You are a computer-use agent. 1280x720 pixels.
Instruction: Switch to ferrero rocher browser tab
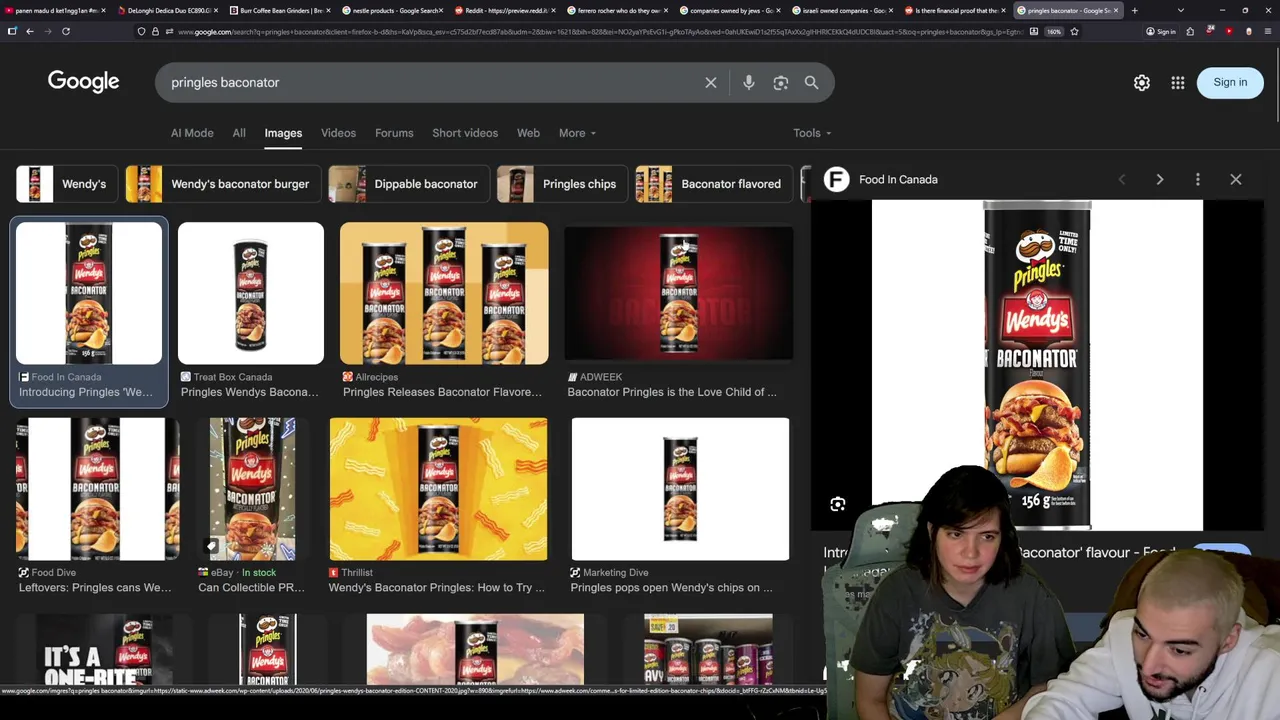point(619,10)
